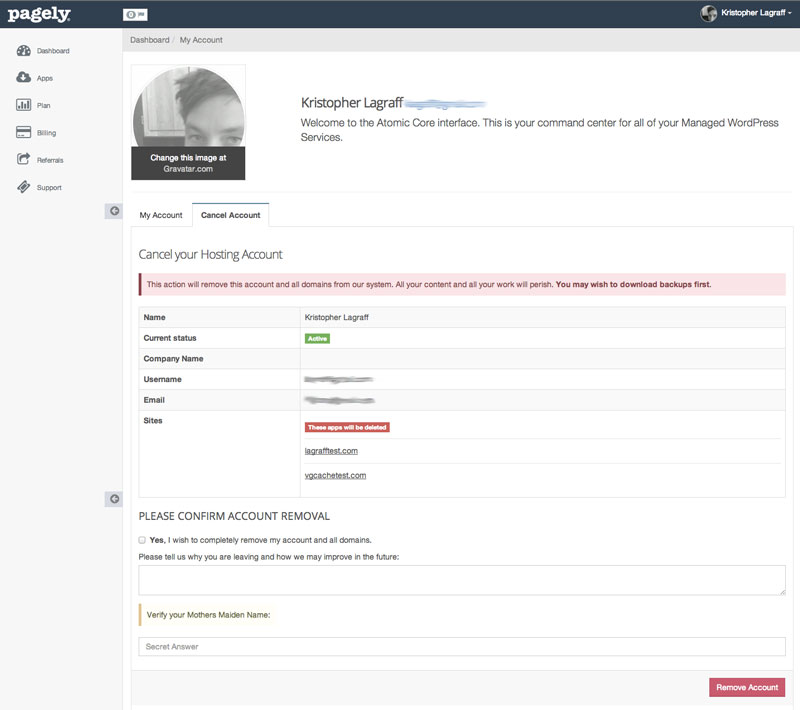Open the Plan bar chart icon
The image size is (800, 710).
(23, 105)
